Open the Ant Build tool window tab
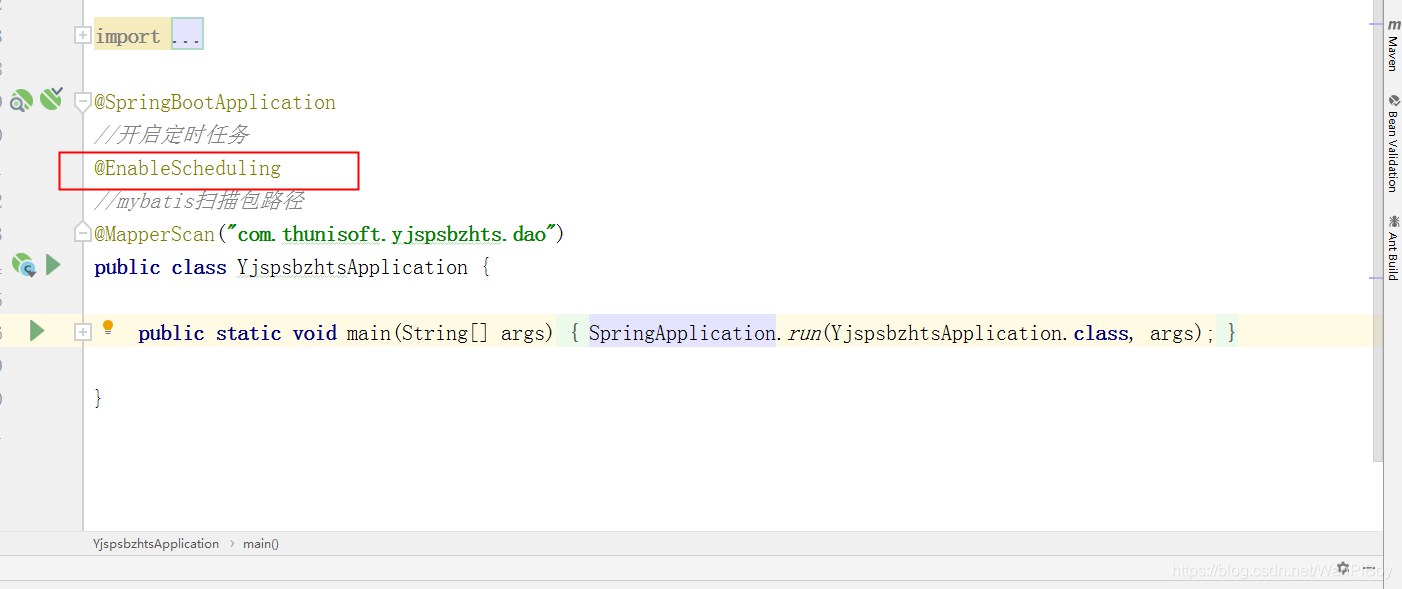 click(1393, 248)
